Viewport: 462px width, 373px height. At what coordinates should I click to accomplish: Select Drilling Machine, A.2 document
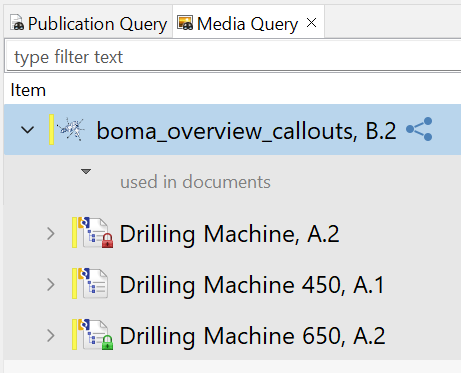tap(229, 234)
